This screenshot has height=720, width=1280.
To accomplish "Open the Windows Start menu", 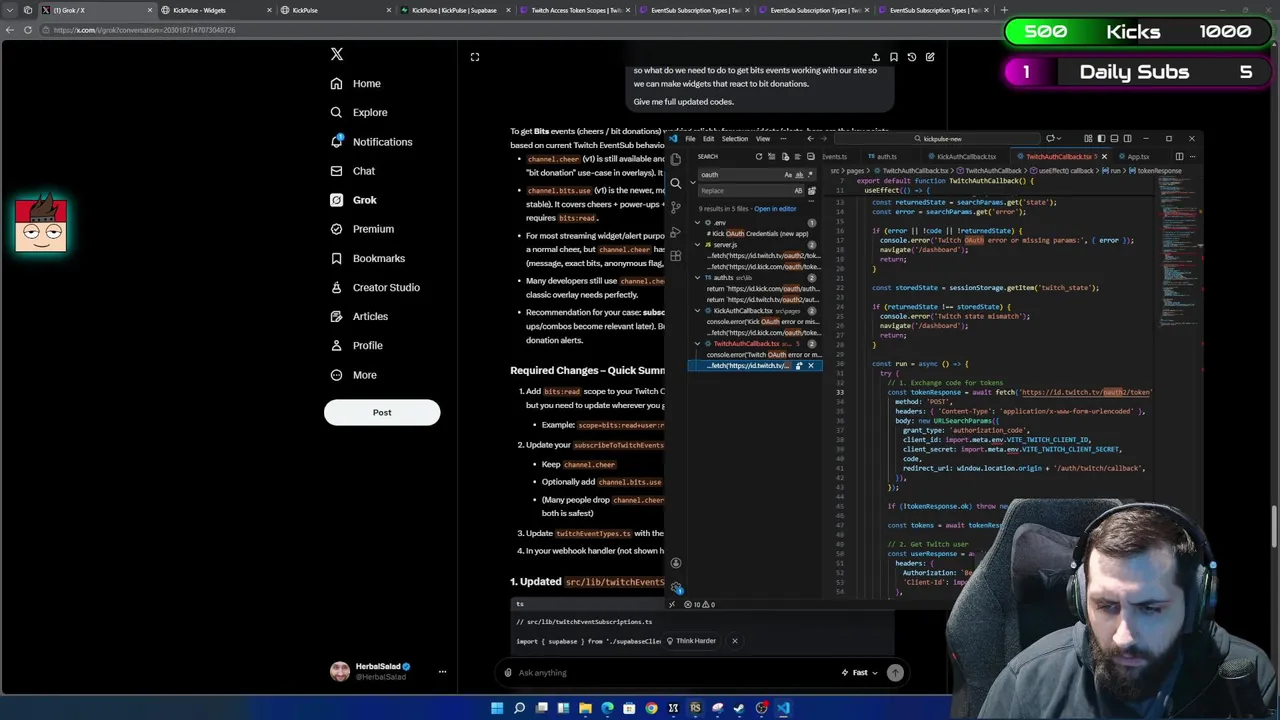I will pos(497,708).
